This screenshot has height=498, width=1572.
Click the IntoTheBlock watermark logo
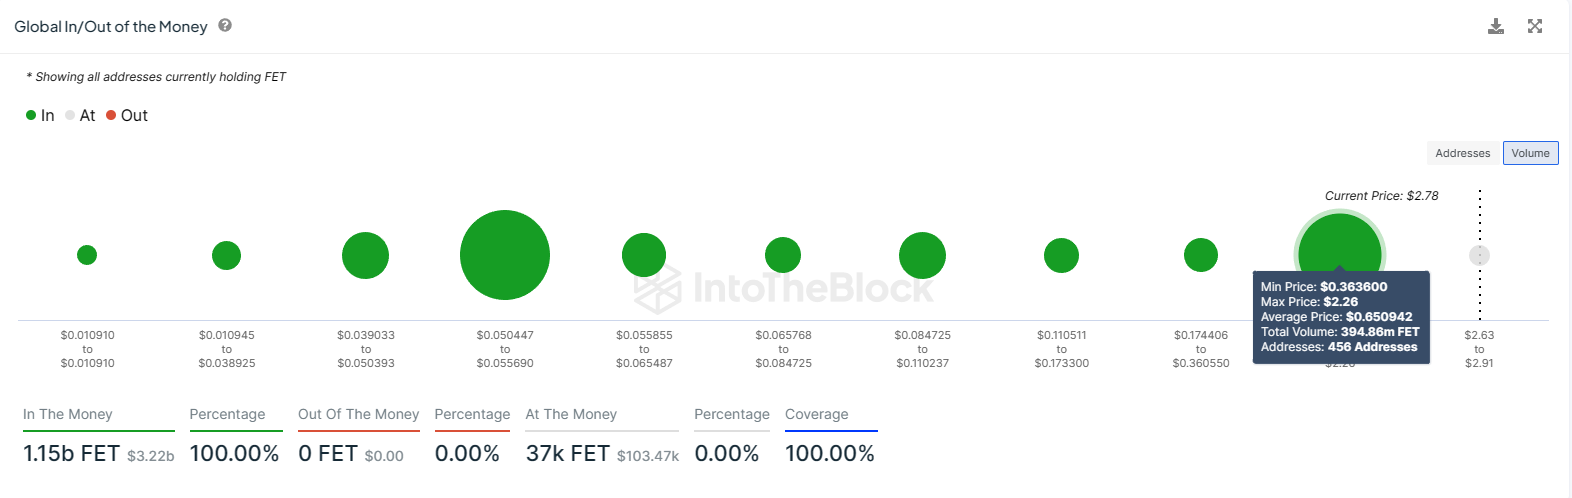pos(785,288)
